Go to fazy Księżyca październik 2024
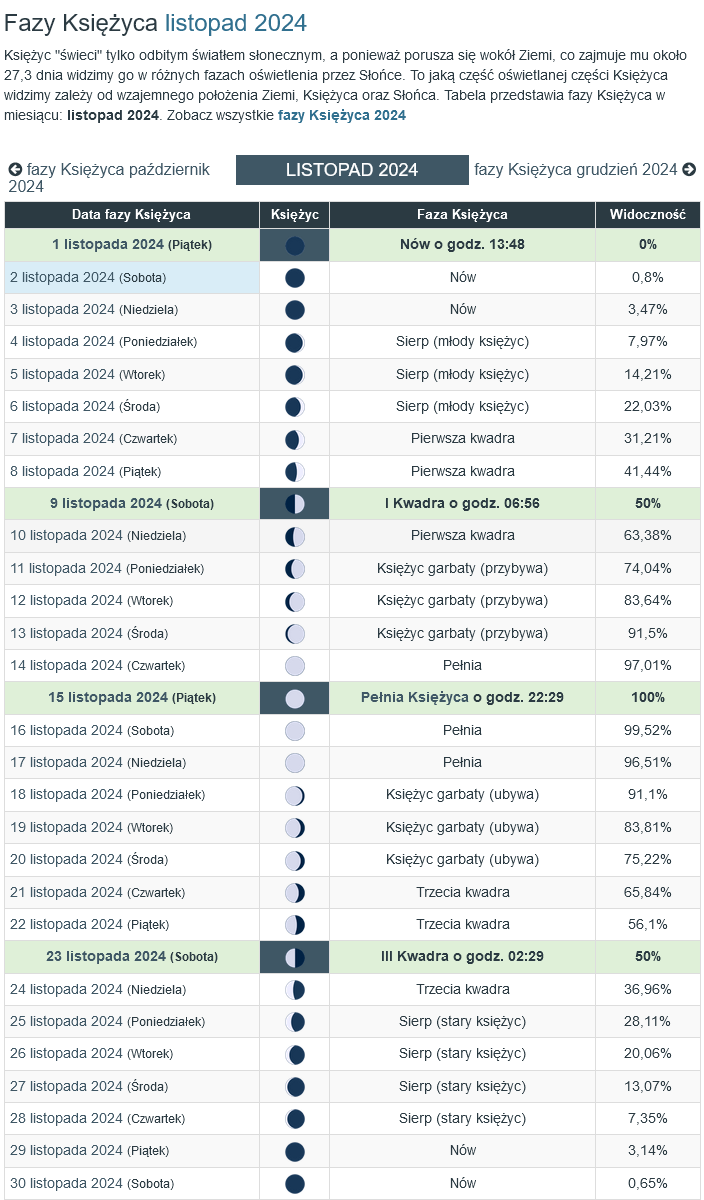Viewport: 704px width, 1200px height. click(110, 177)
